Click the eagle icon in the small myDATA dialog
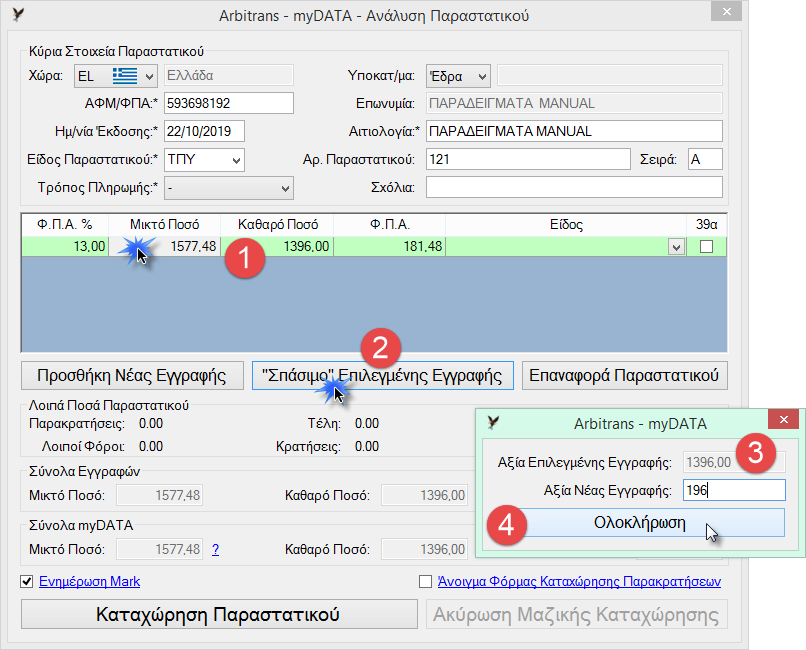 click(493, 423)
